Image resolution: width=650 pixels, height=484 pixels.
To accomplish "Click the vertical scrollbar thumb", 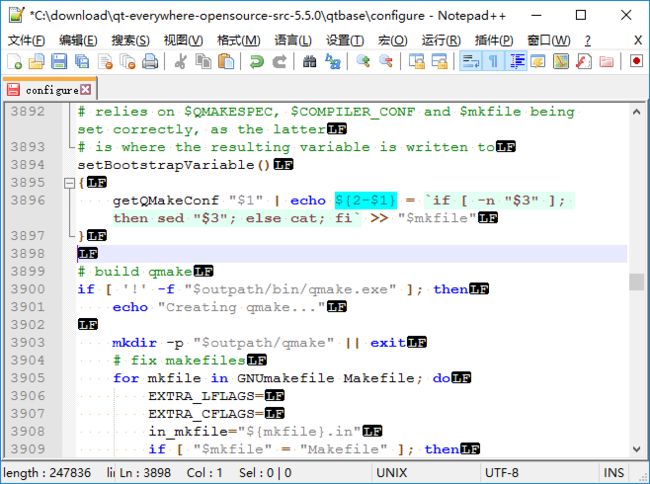I will 636,282.
